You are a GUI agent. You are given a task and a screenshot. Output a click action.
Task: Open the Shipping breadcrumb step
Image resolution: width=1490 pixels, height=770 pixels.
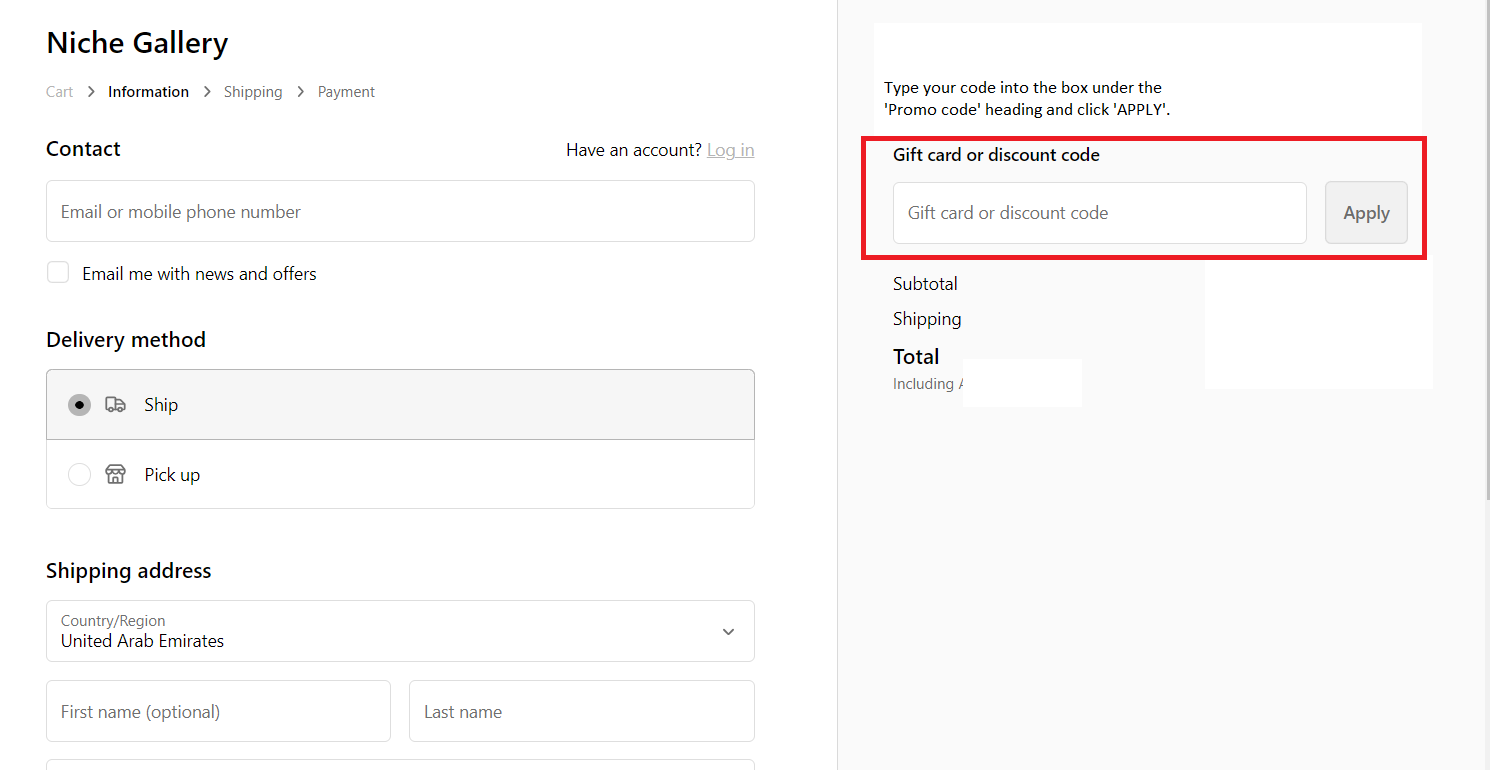coord(253,92)
